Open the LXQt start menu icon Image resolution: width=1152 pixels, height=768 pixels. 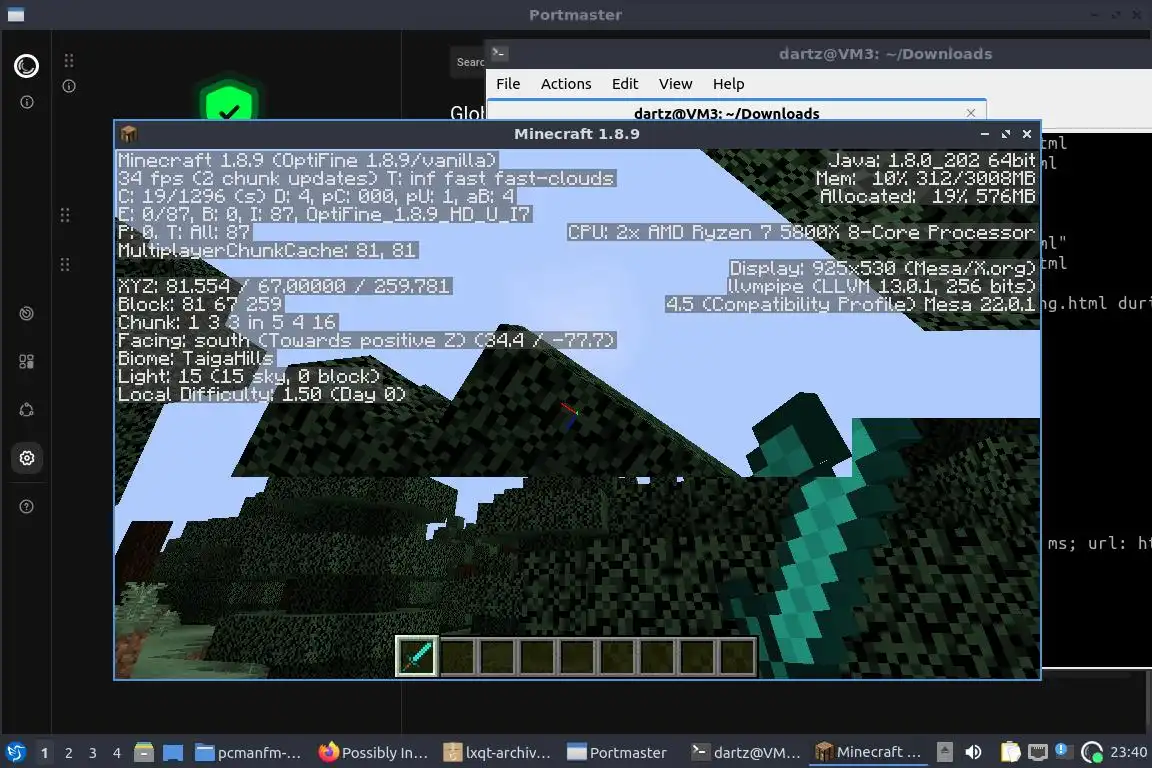tap(16, 752)
